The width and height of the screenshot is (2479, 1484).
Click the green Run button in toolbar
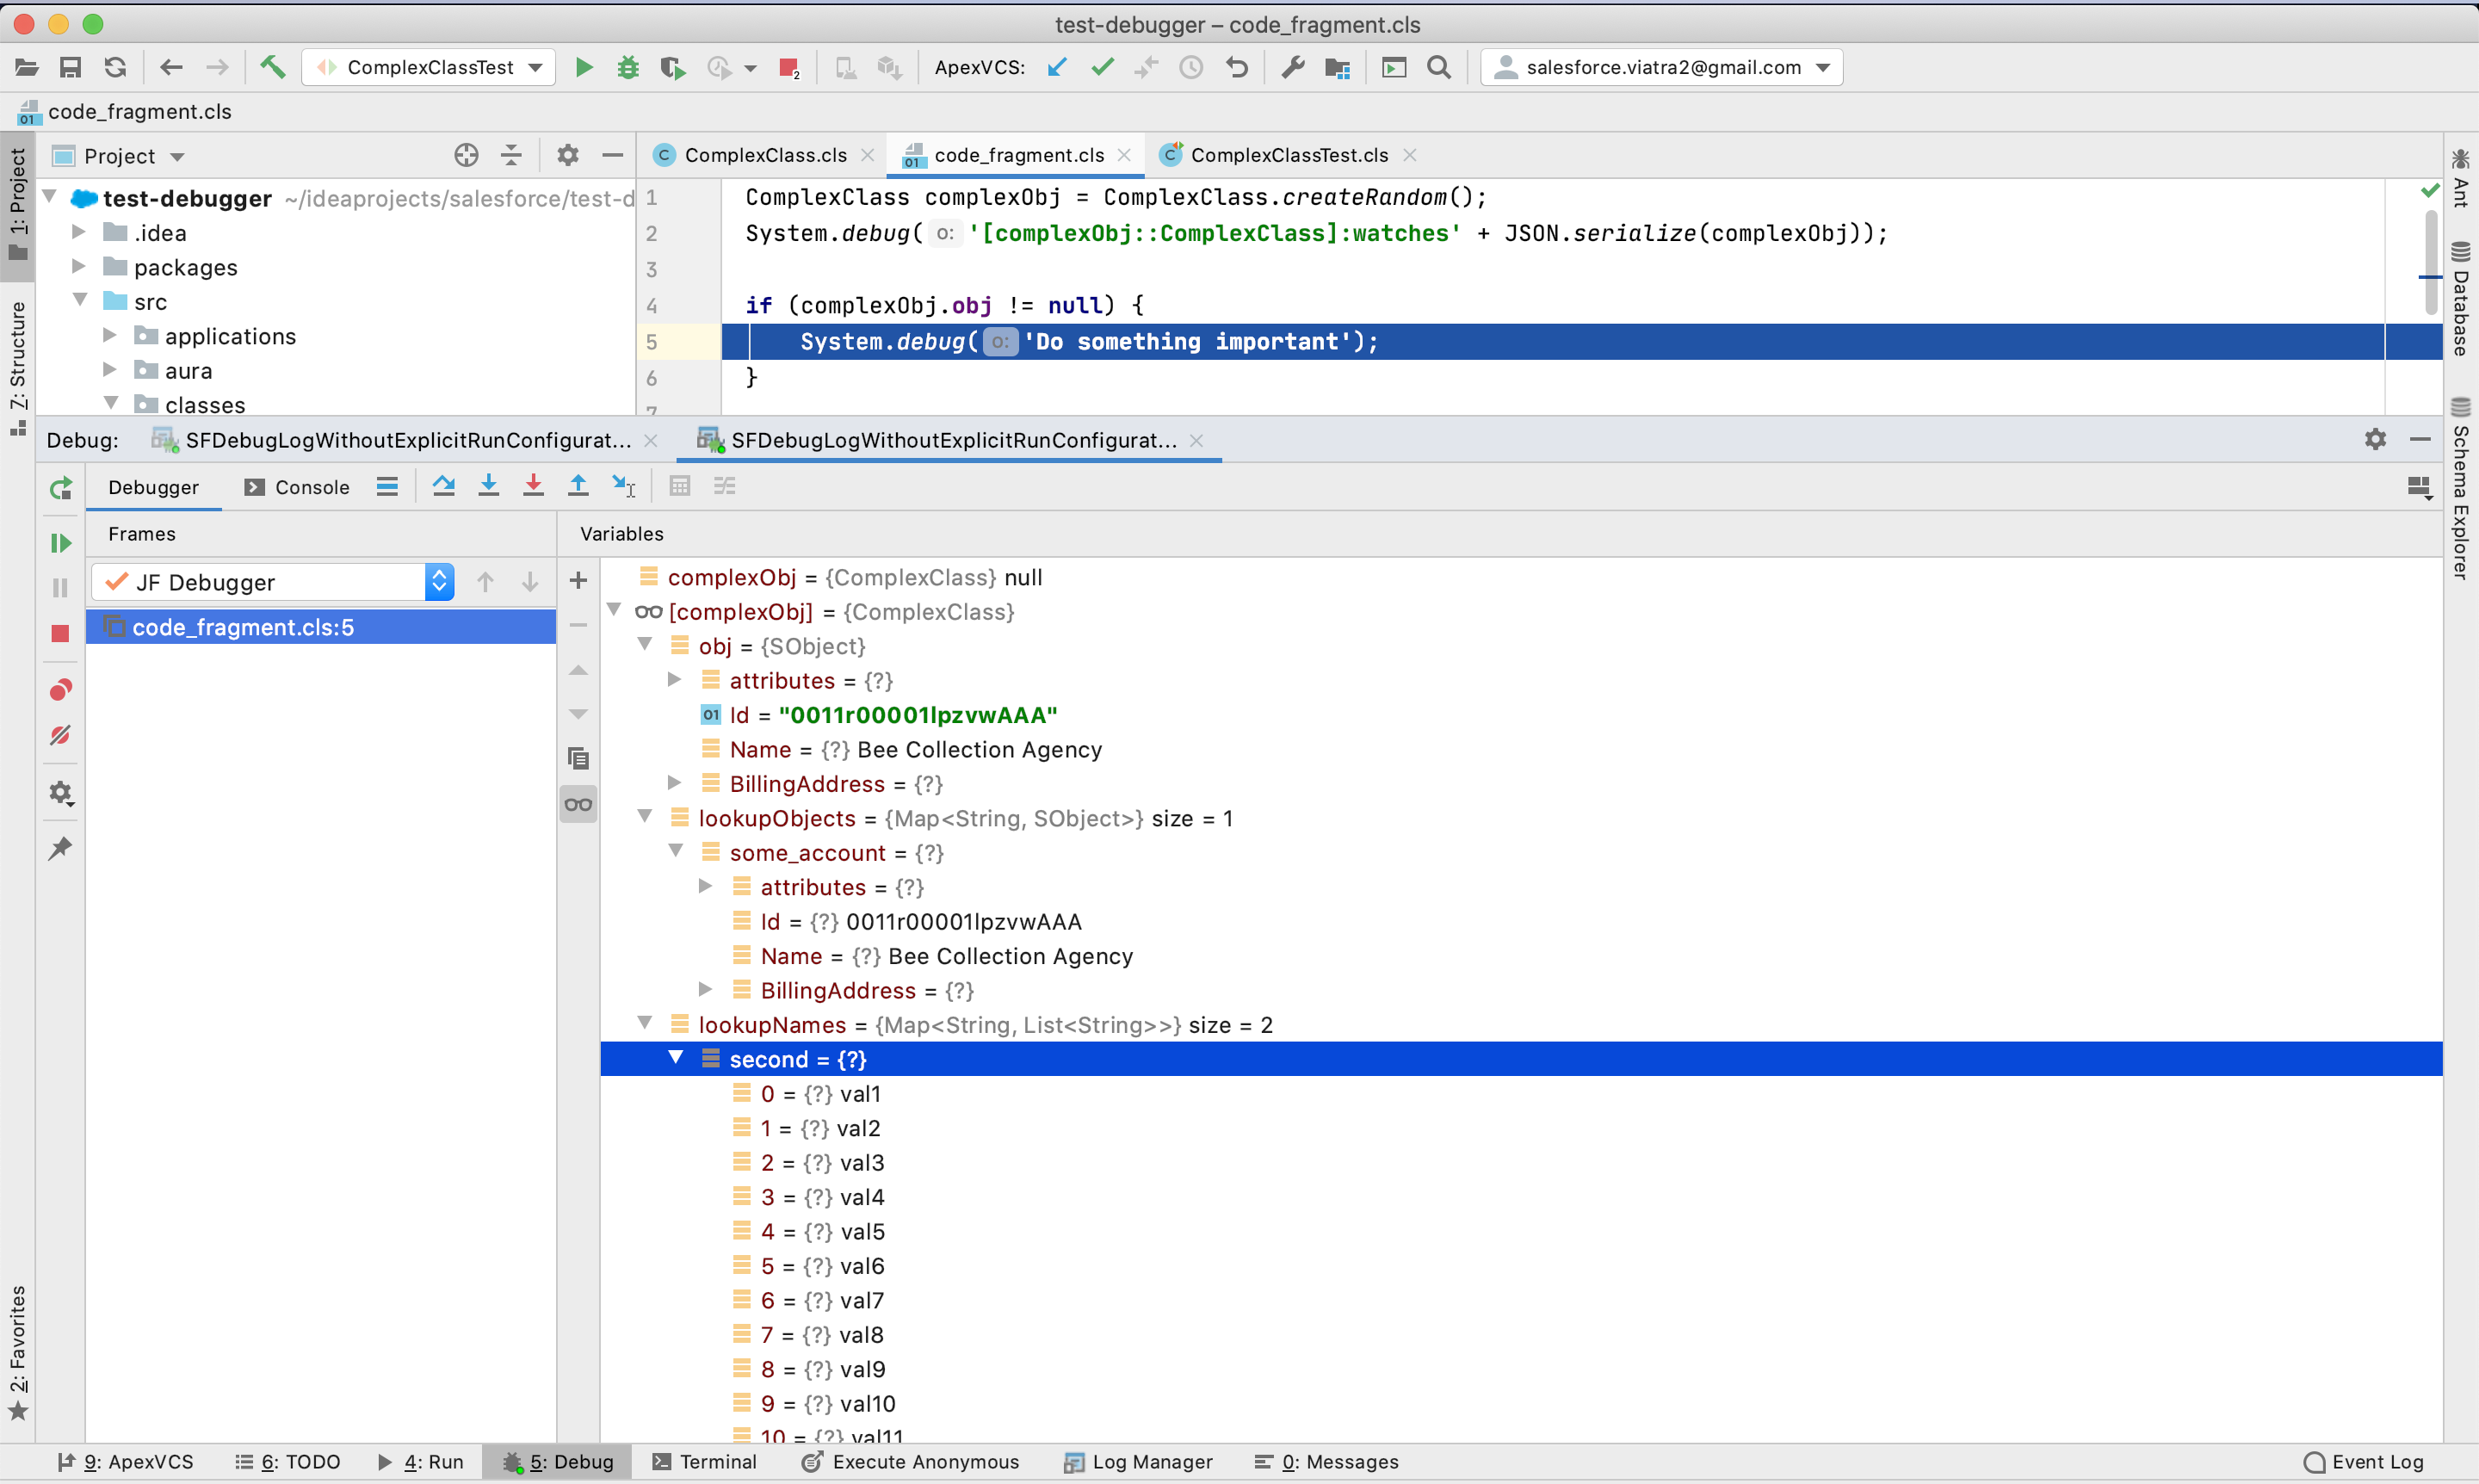tap(584, 67)
